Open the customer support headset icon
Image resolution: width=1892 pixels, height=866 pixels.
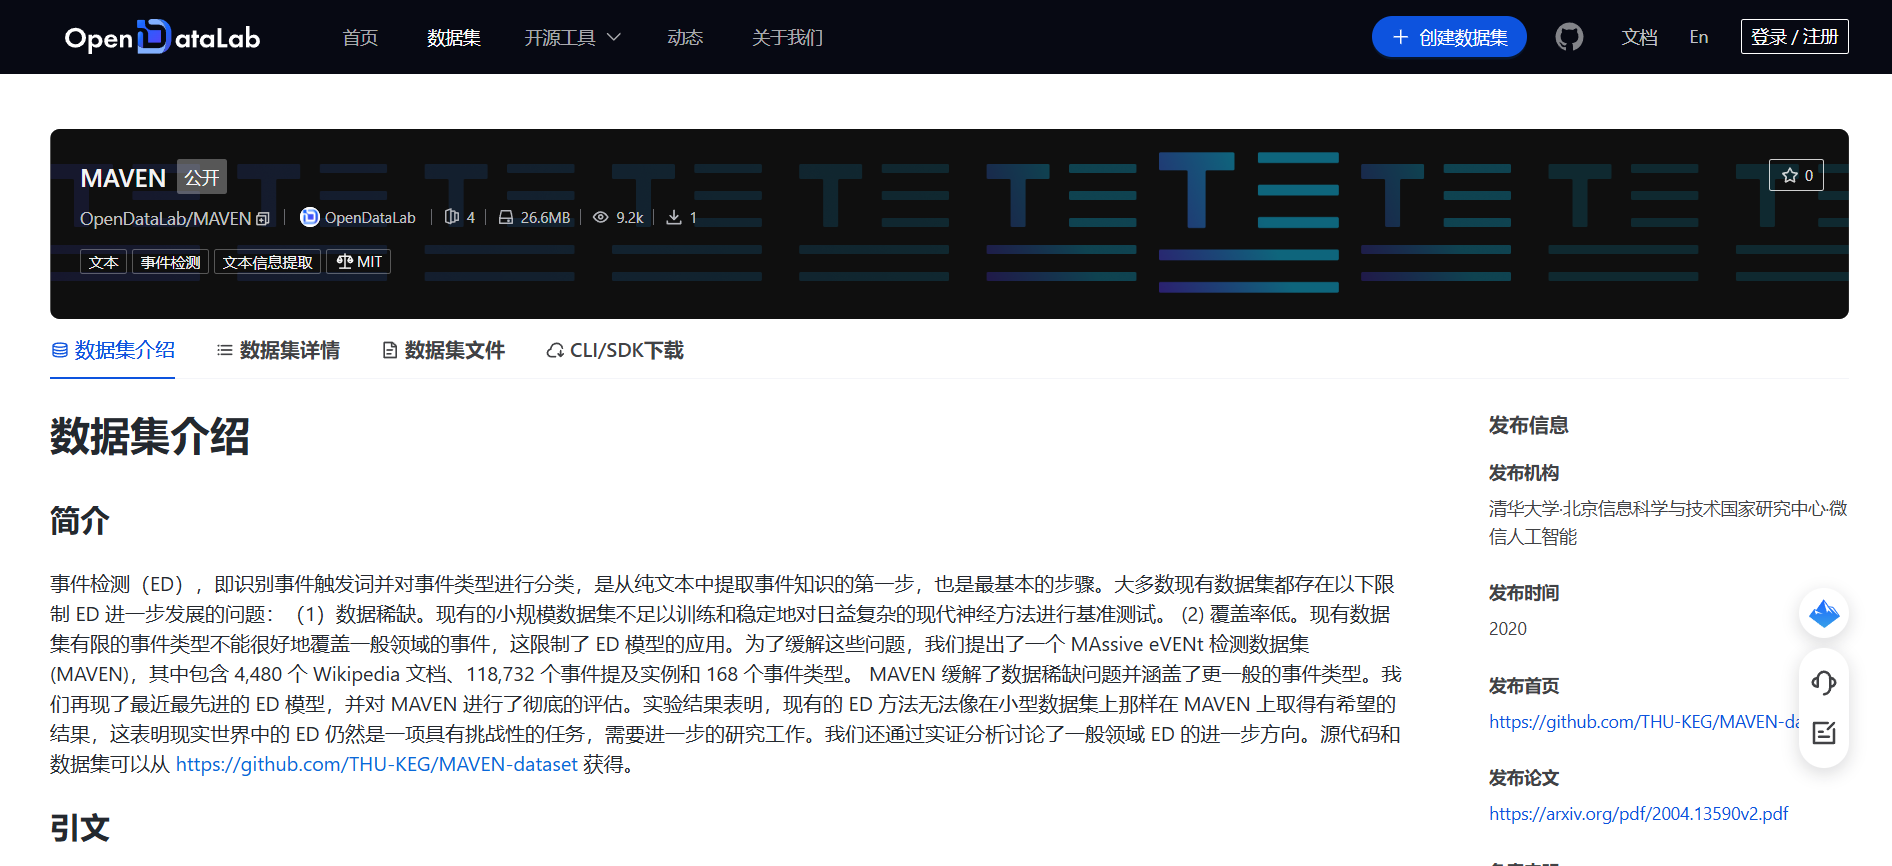pyautogui.click(x=1824, y=683)
